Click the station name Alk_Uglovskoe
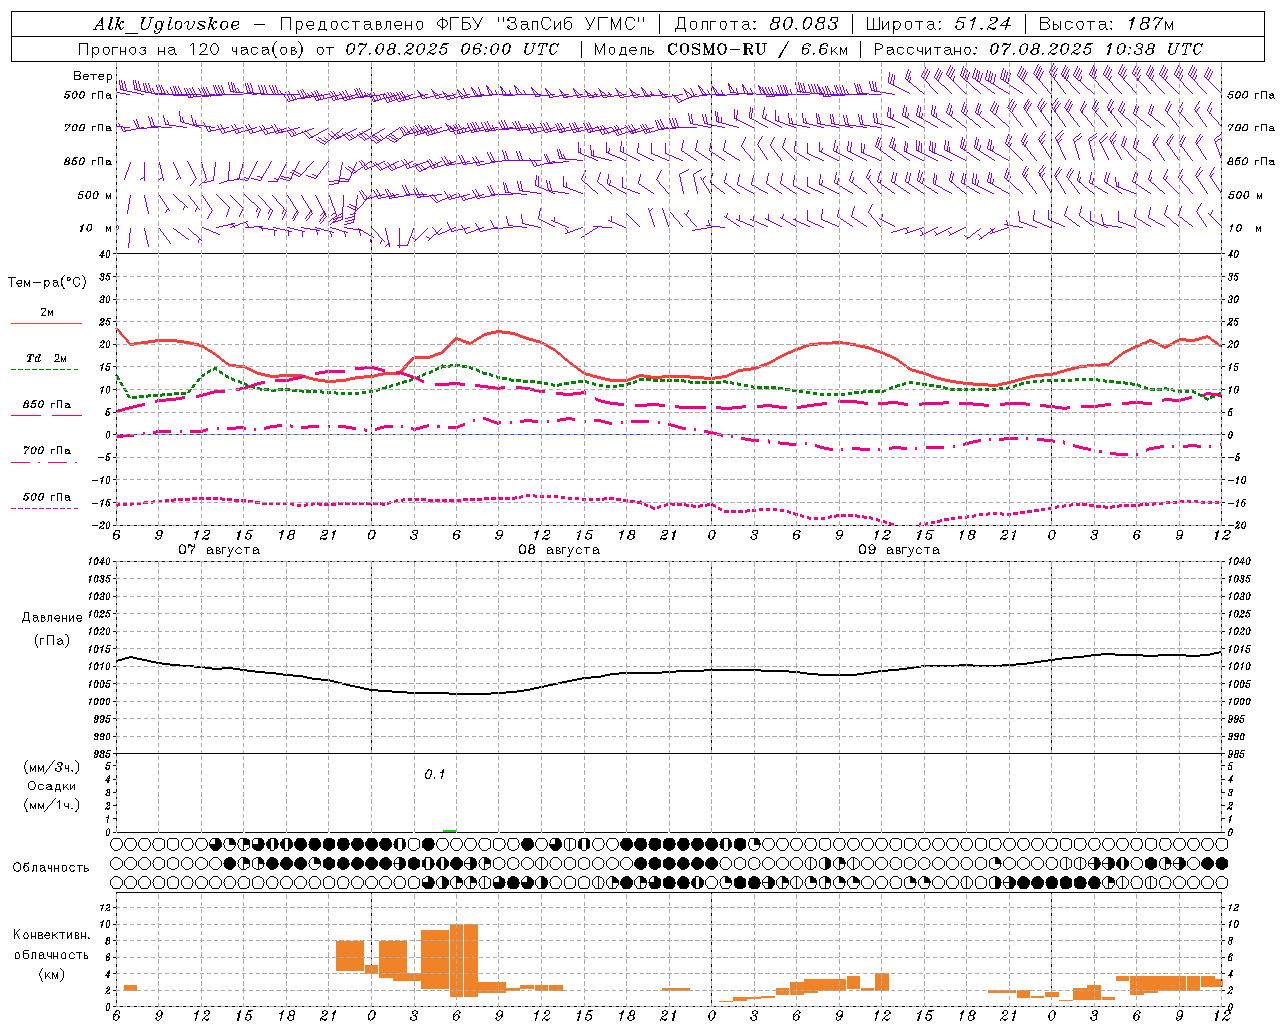Image resolution: width=1280 pixels, height=1024 pixels. [167, 24]
